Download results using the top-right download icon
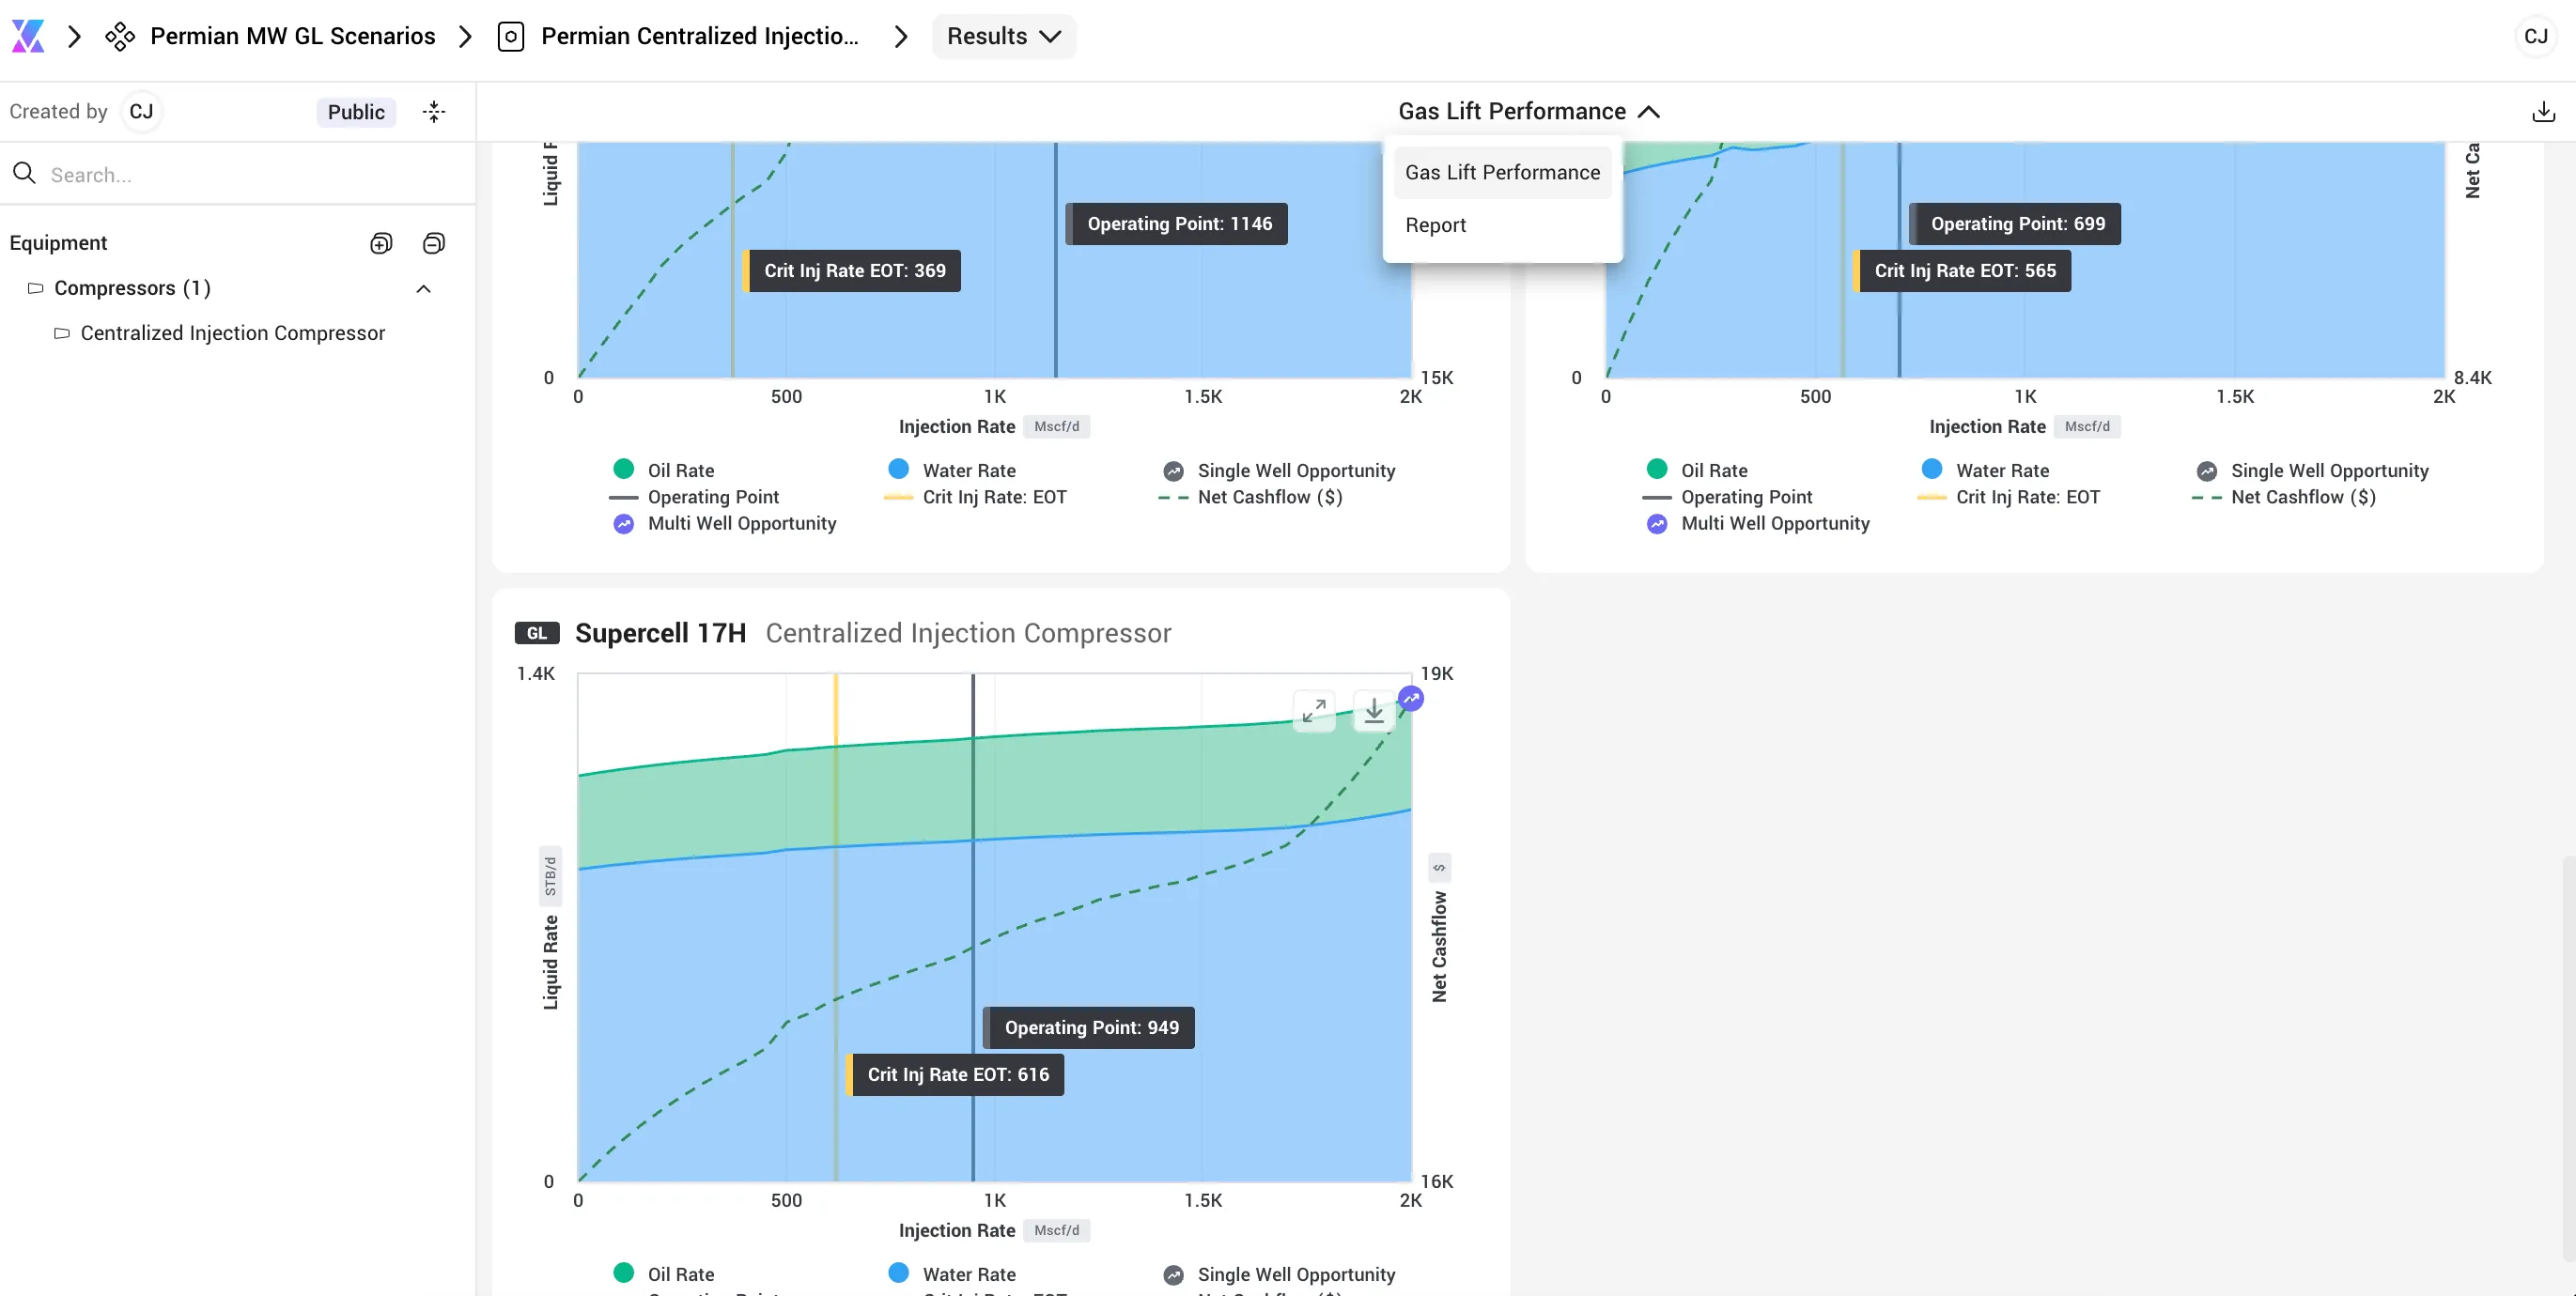2576x1296 pixels. pyautogui.click(x=2543, y=111)
